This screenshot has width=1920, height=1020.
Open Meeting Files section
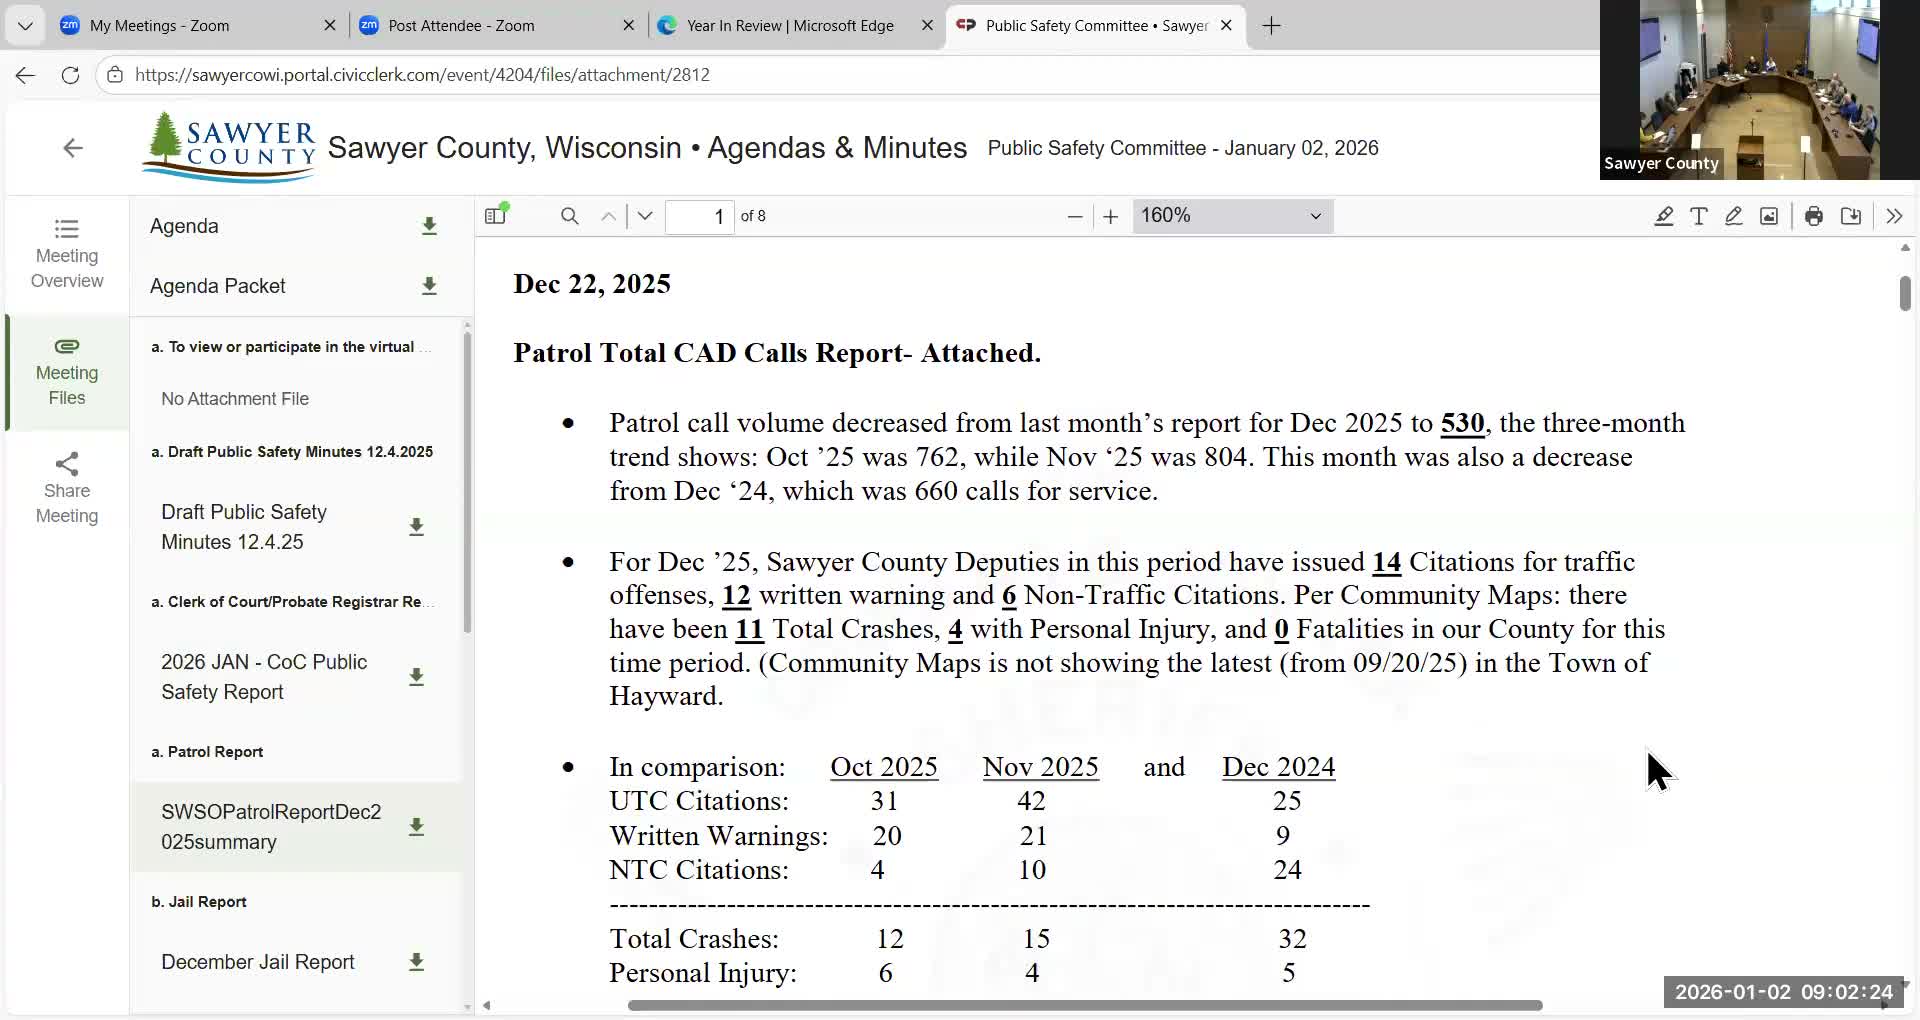tap(67, 372)
